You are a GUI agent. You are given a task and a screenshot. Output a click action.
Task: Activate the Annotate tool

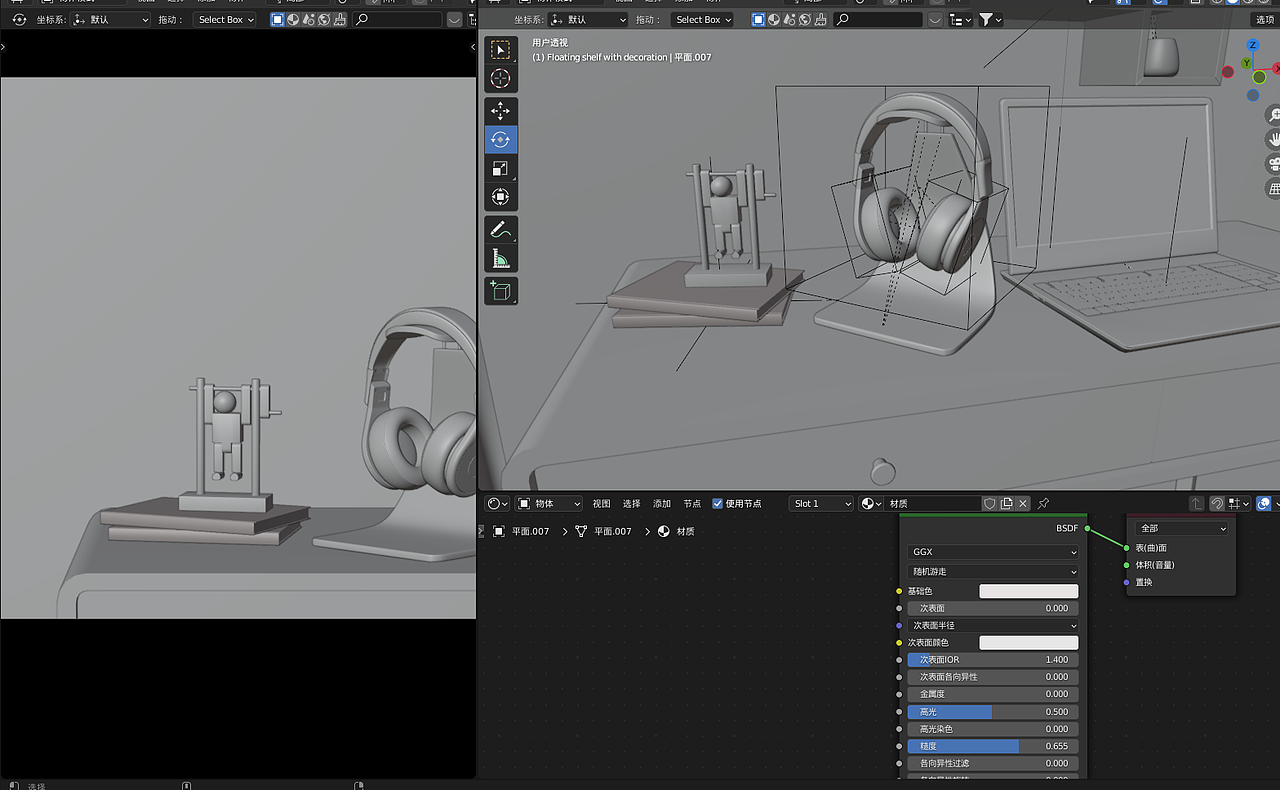(x=500, y=229)
